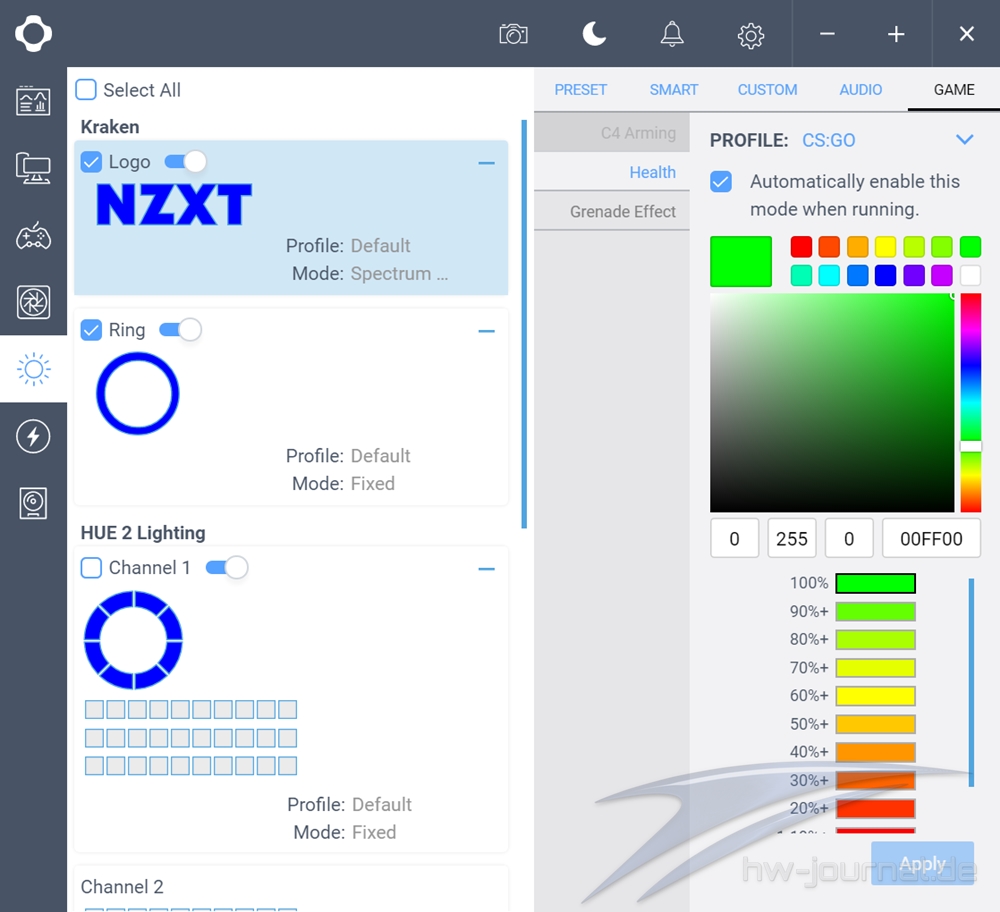Viewport: 1000px width, 912px height.
Task: Check the Channel 1 checkbox
Action: pos(91,568)
